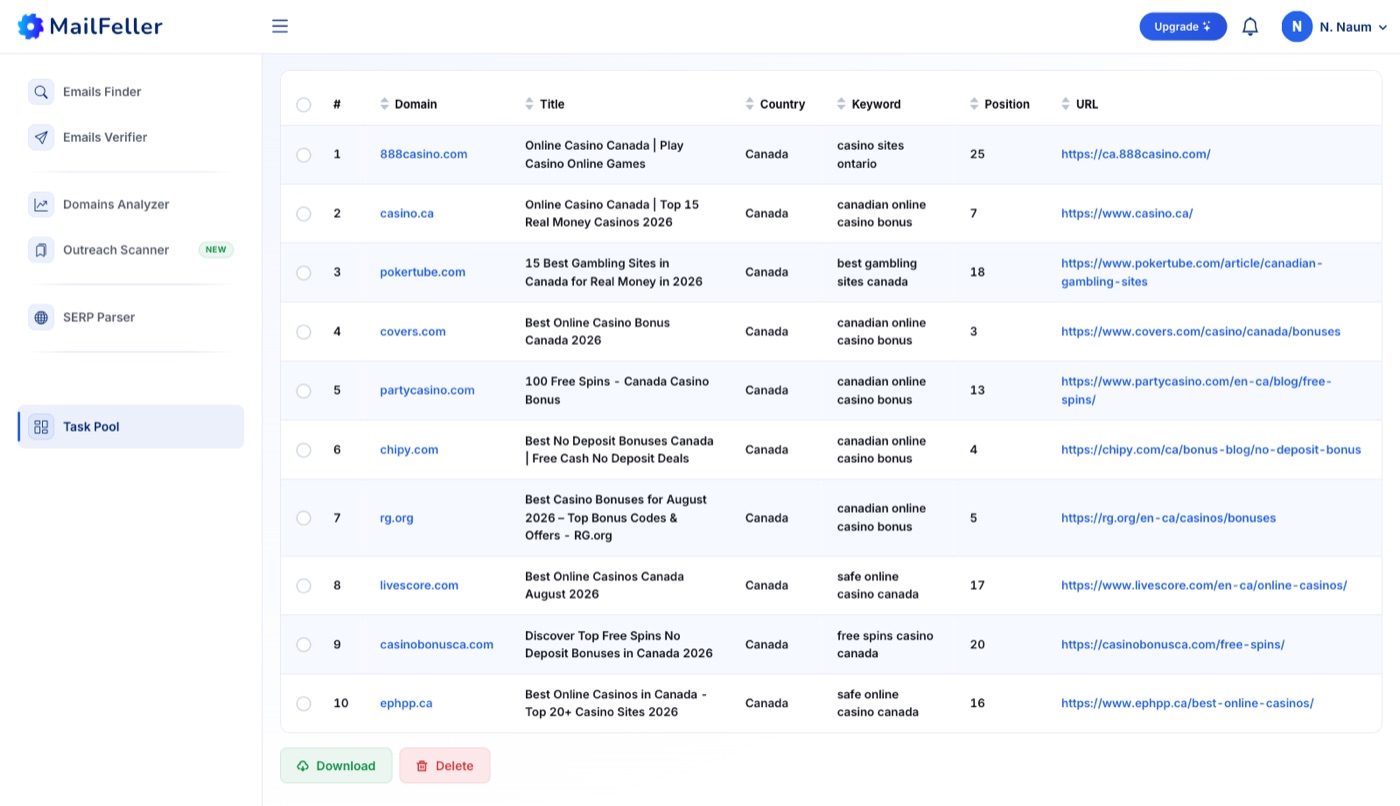Click the title "Best Online Casino Bonus Canada 2026"
Screen dimensions: 1400x806
(x=598, y=332)
